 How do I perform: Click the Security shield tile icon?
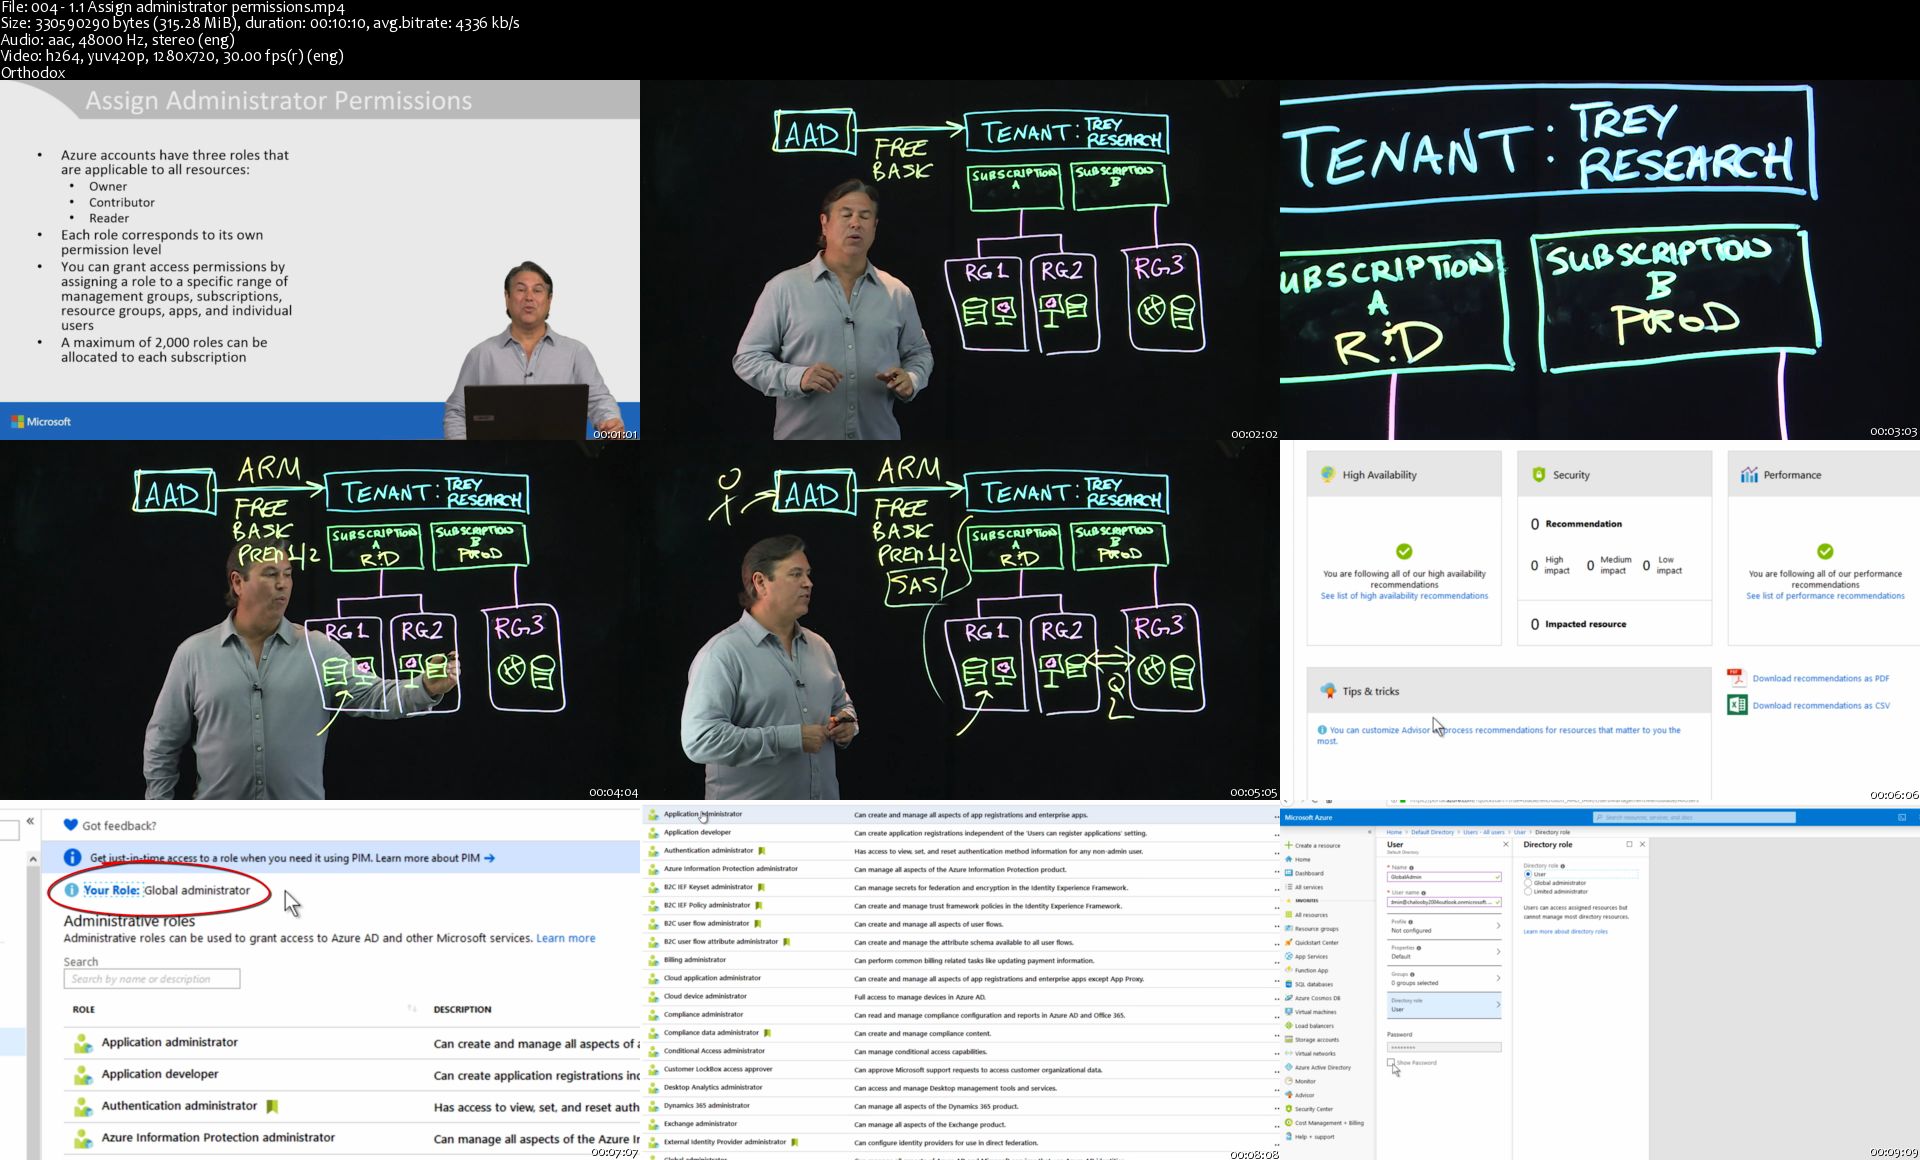coord(1538,475)
